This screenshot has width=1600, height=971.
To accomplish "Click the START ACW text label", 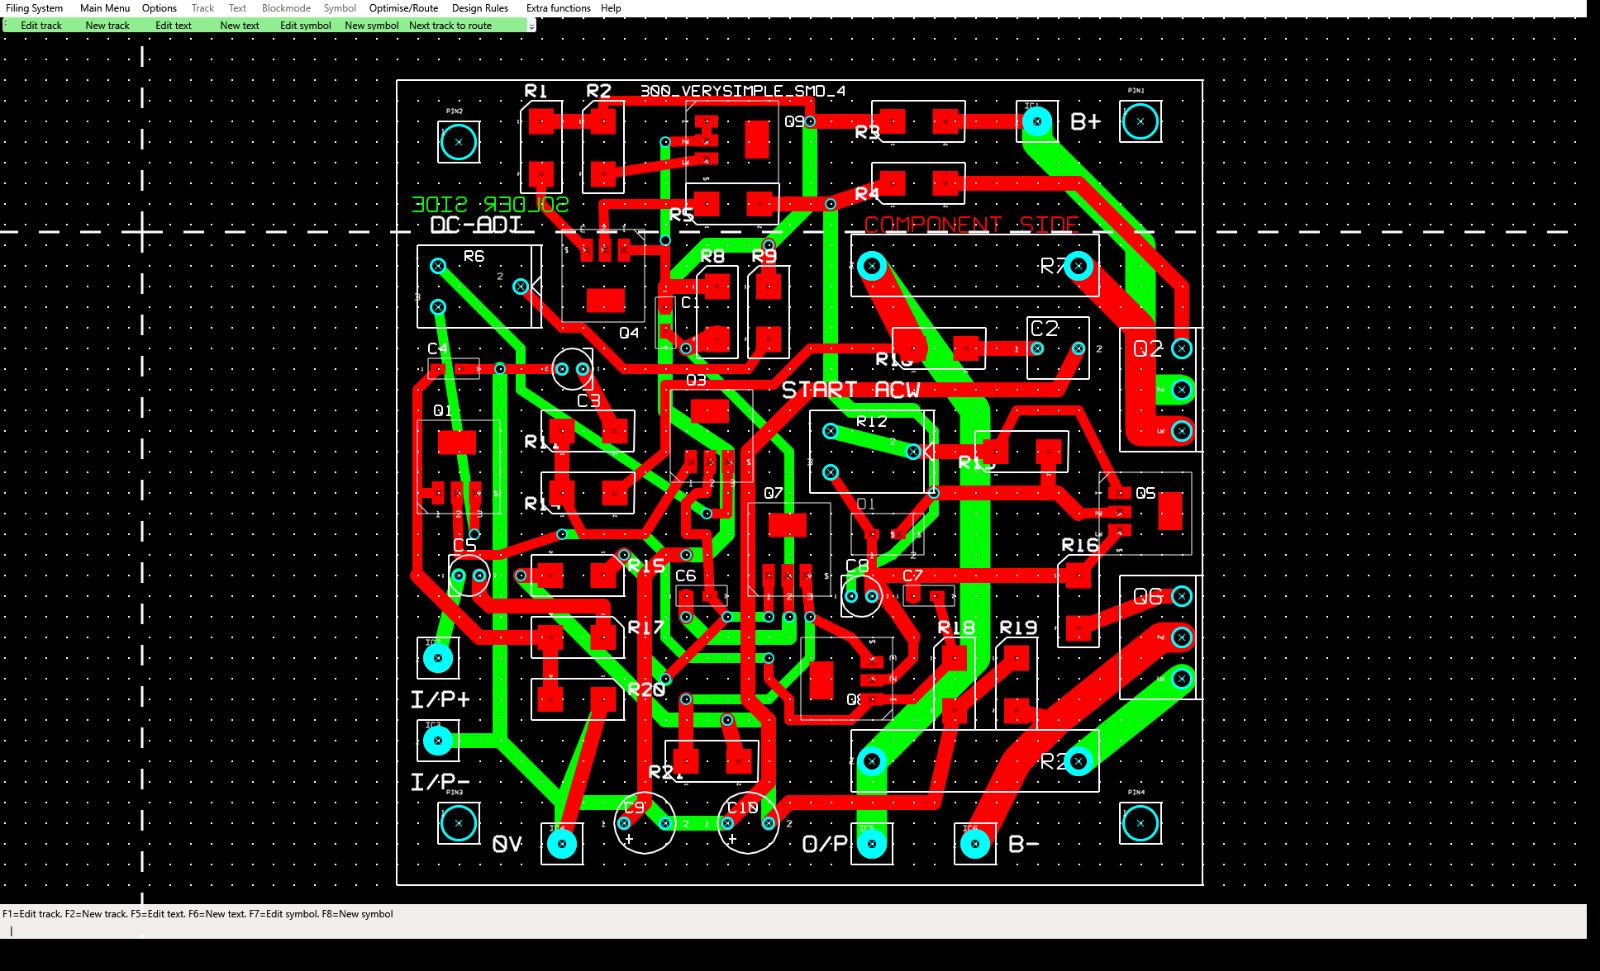I will (850, 390).
